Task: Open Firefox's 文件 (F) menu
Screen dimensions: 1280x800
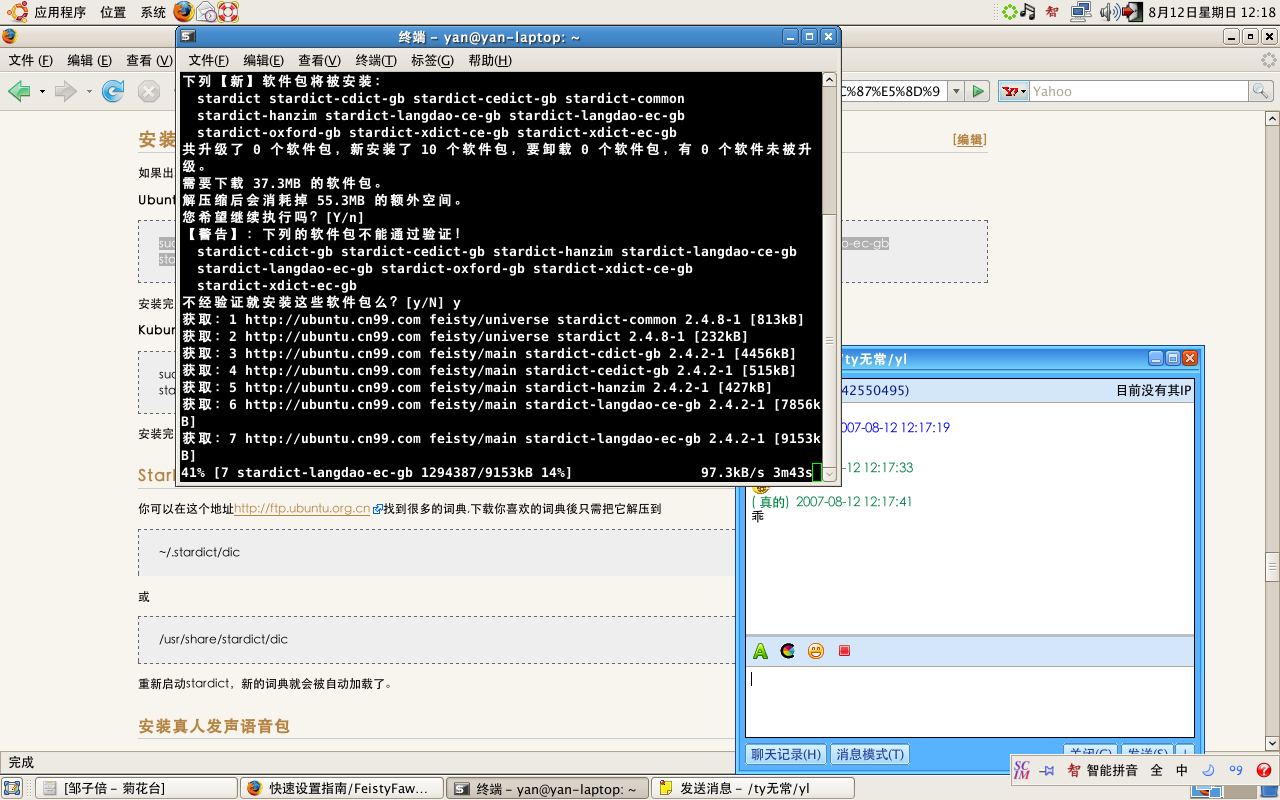Action: click(x=30, y=60)
